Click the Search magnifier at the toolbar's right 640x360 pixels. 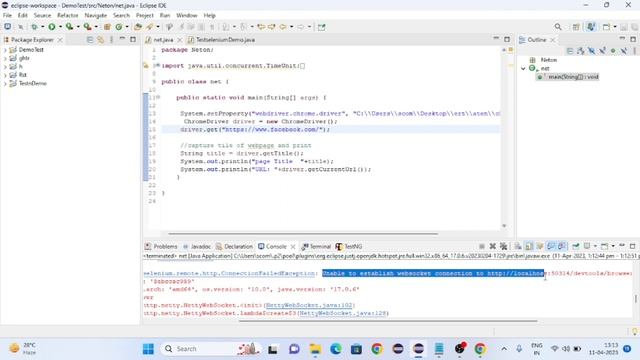pyautogui.click(x=558, y=27)
